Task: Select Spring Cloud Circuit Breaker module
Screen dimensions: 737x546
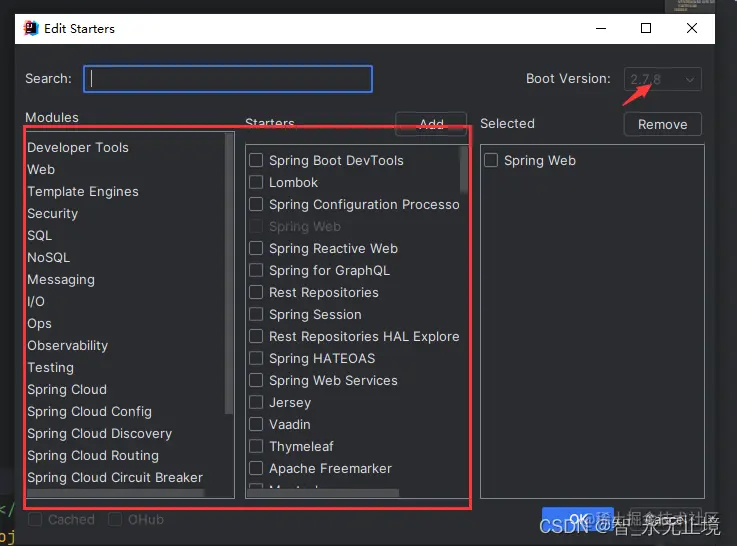Action: coord(115,478)
